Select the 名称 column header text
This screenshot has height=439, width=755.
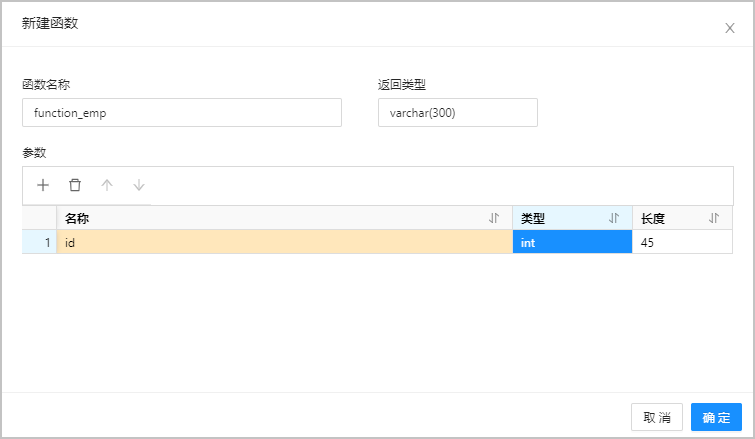click(77, 219)
